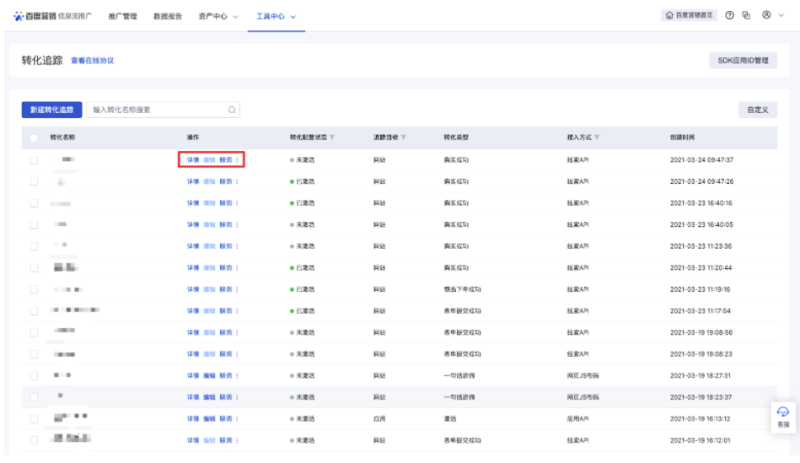Screen dimensions: 800x463
Task: Check the checkbox of the 2021-03-19 16:12:01 row
Action: pyautogui.click(x=34, y=439)
